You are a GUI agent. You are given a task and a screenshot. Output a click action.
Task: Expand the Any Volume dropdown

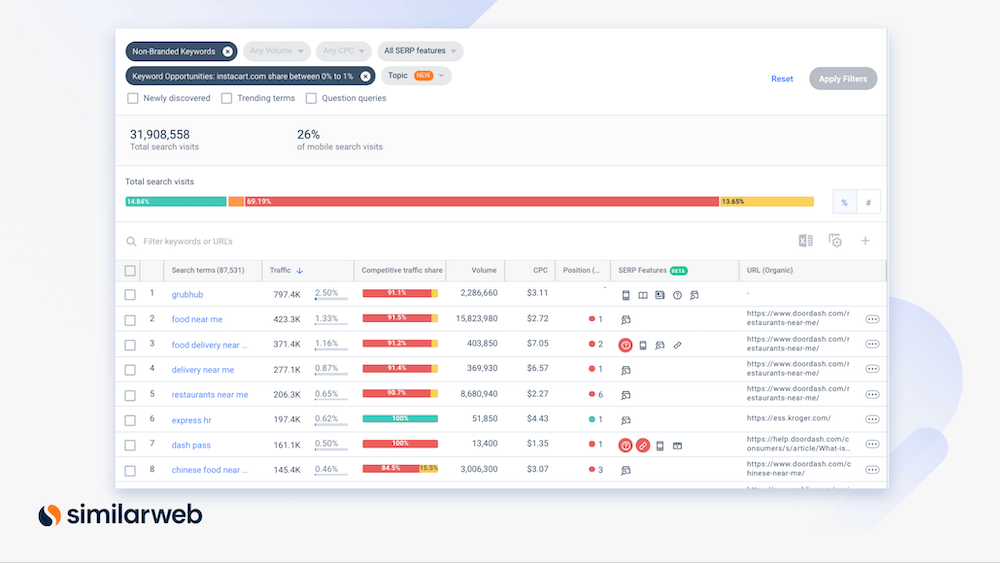[x=276, y=51]
